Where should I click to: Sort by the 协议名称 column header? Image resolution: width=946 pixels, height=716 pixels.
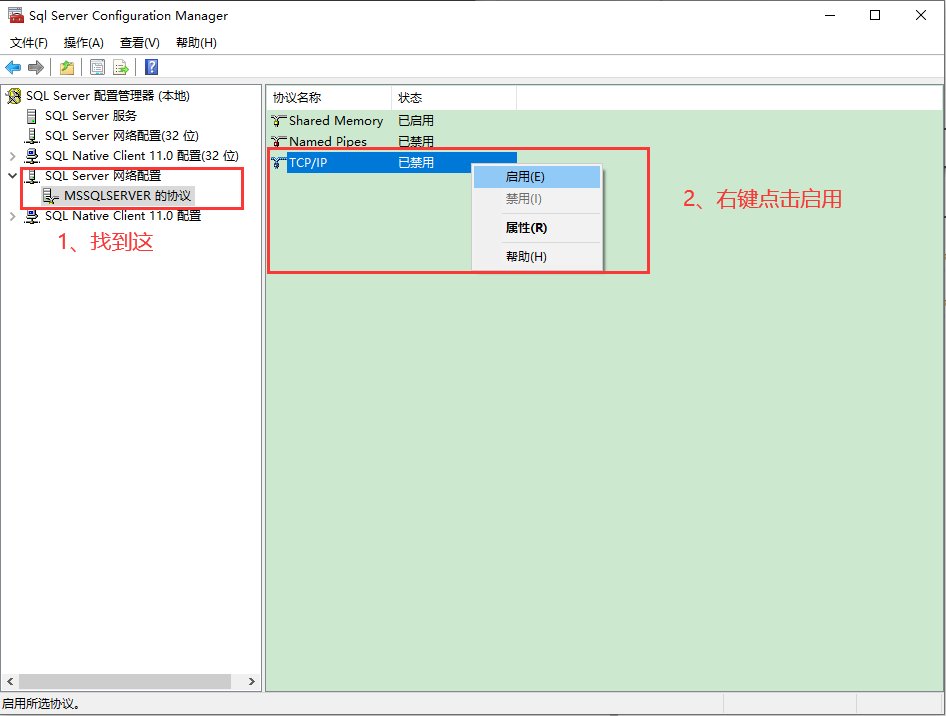[329, 98]
